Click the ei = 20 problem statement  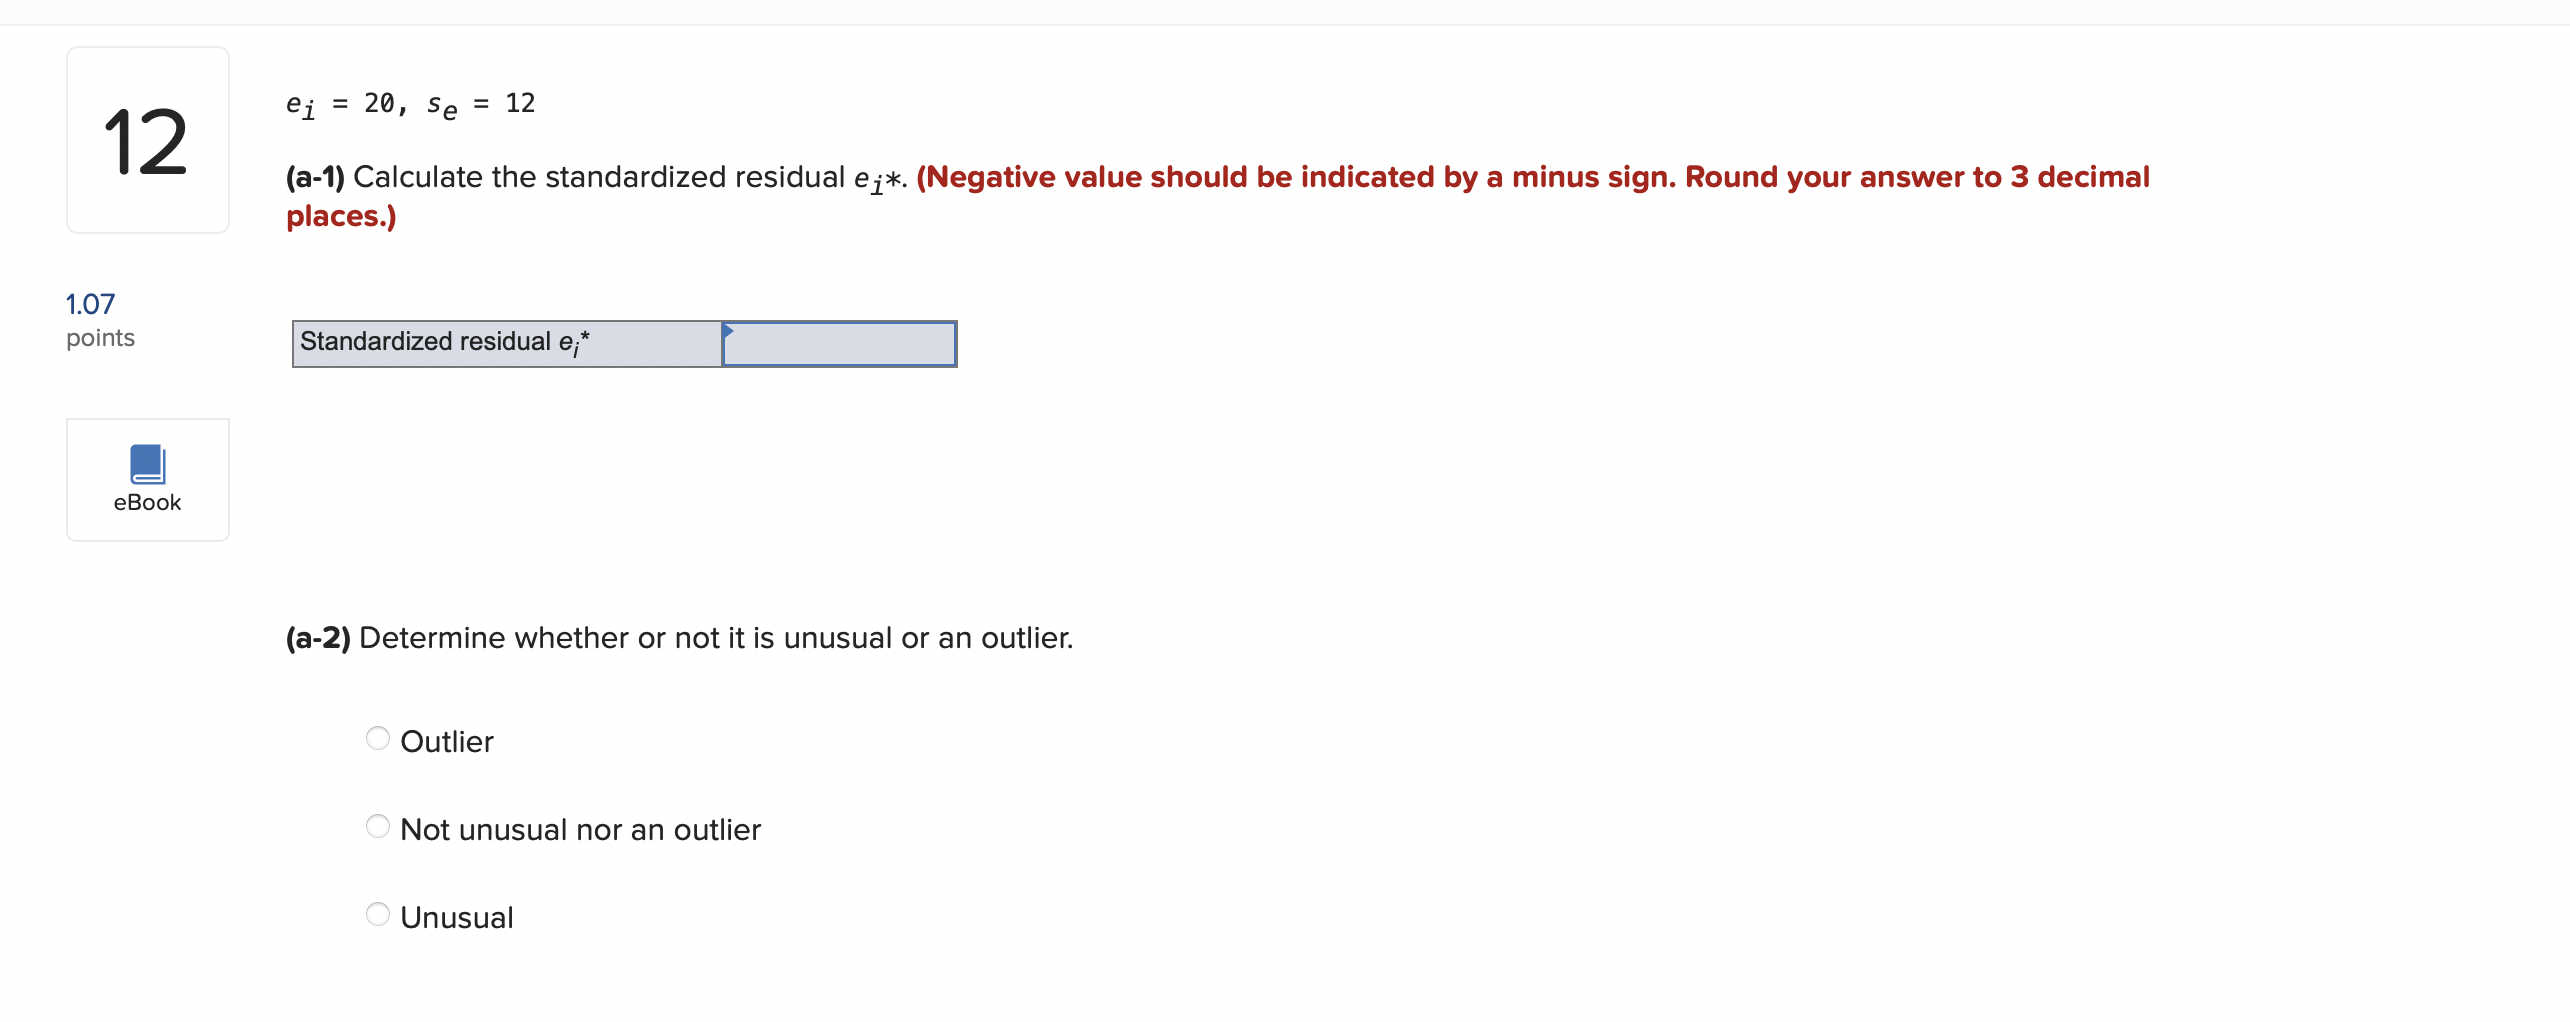click(410, 104)
